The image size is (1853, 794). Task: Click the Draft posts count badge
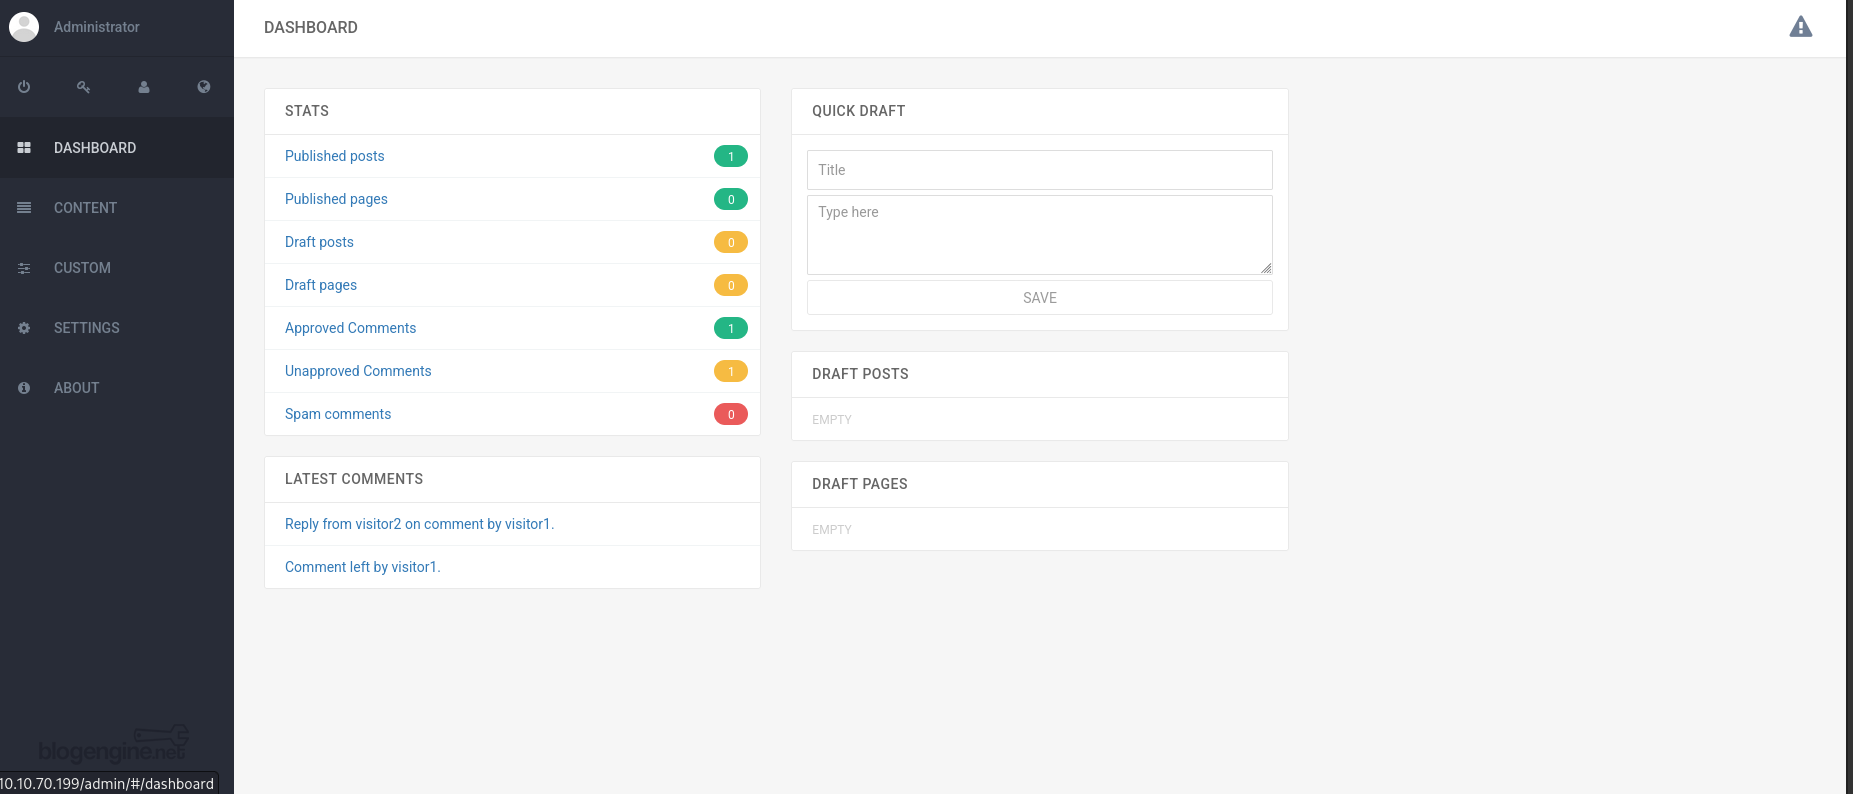pos(731,242)
